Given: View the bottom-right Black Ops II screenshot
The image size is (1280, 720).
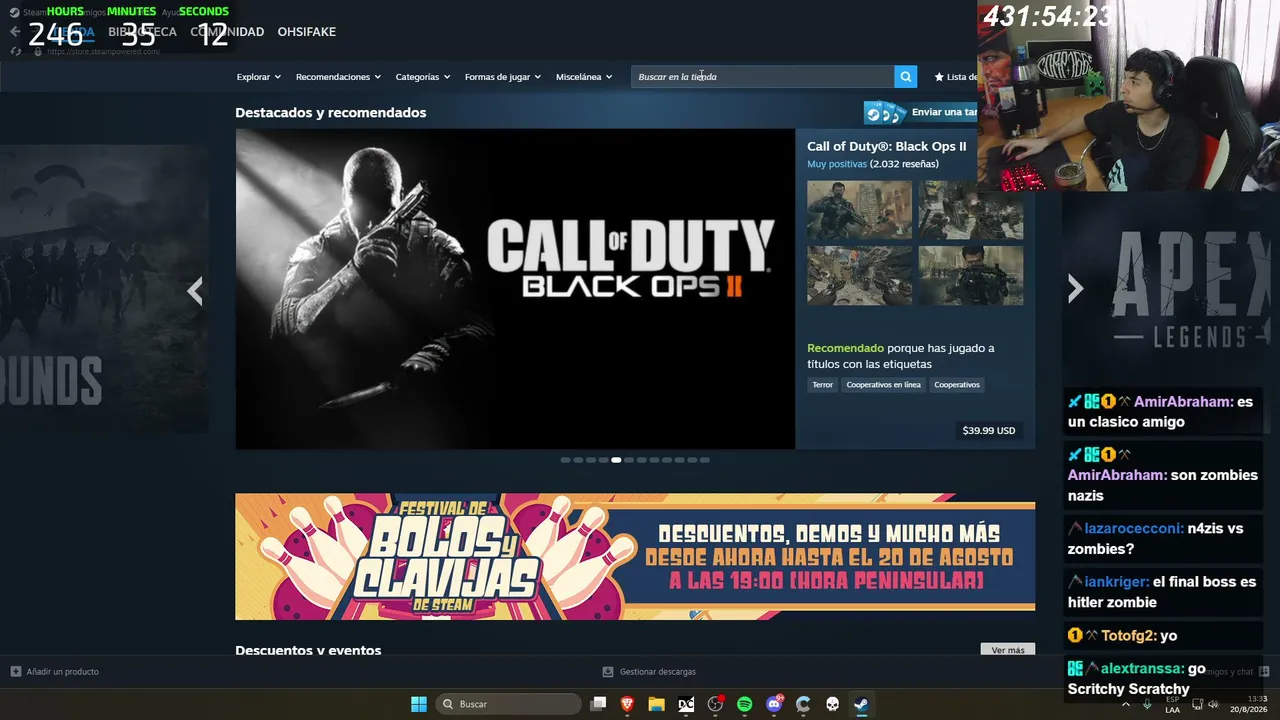Looking at the screenshot, I should pos(971,275).
